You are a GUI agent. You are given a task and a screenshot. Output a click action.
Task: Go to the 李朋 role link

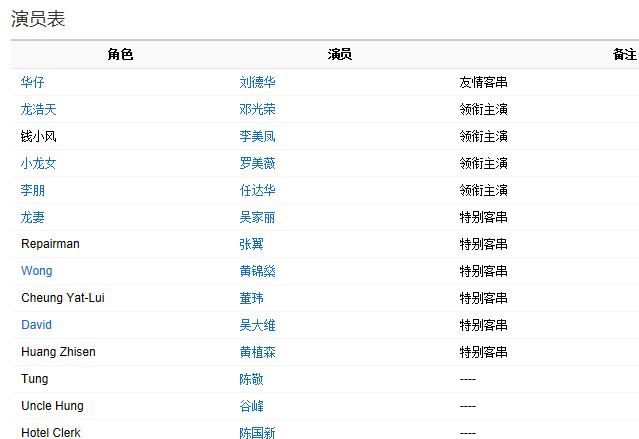click(x=32, y=190)
